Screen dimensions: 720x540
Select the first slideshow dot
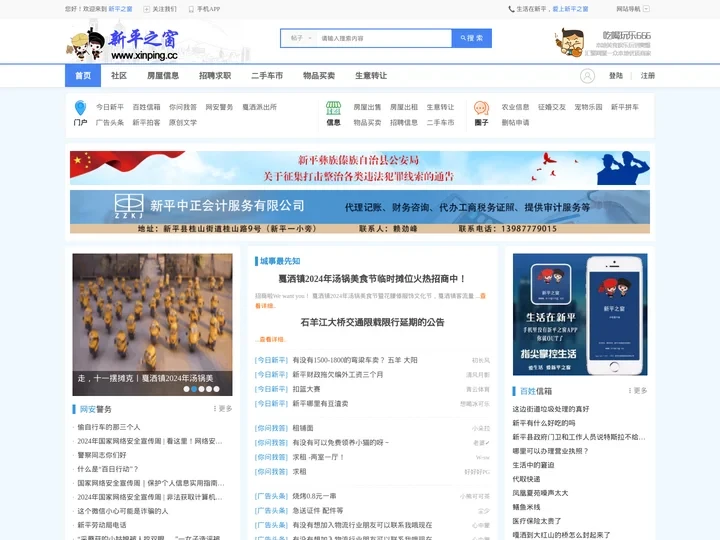[186, 389]
